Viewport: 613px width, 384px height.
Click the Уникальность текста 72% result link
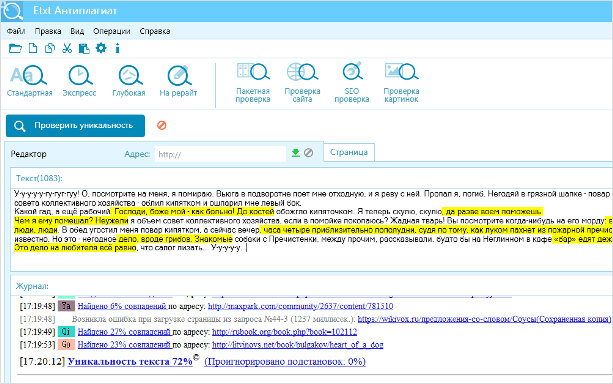pos(130,361)
